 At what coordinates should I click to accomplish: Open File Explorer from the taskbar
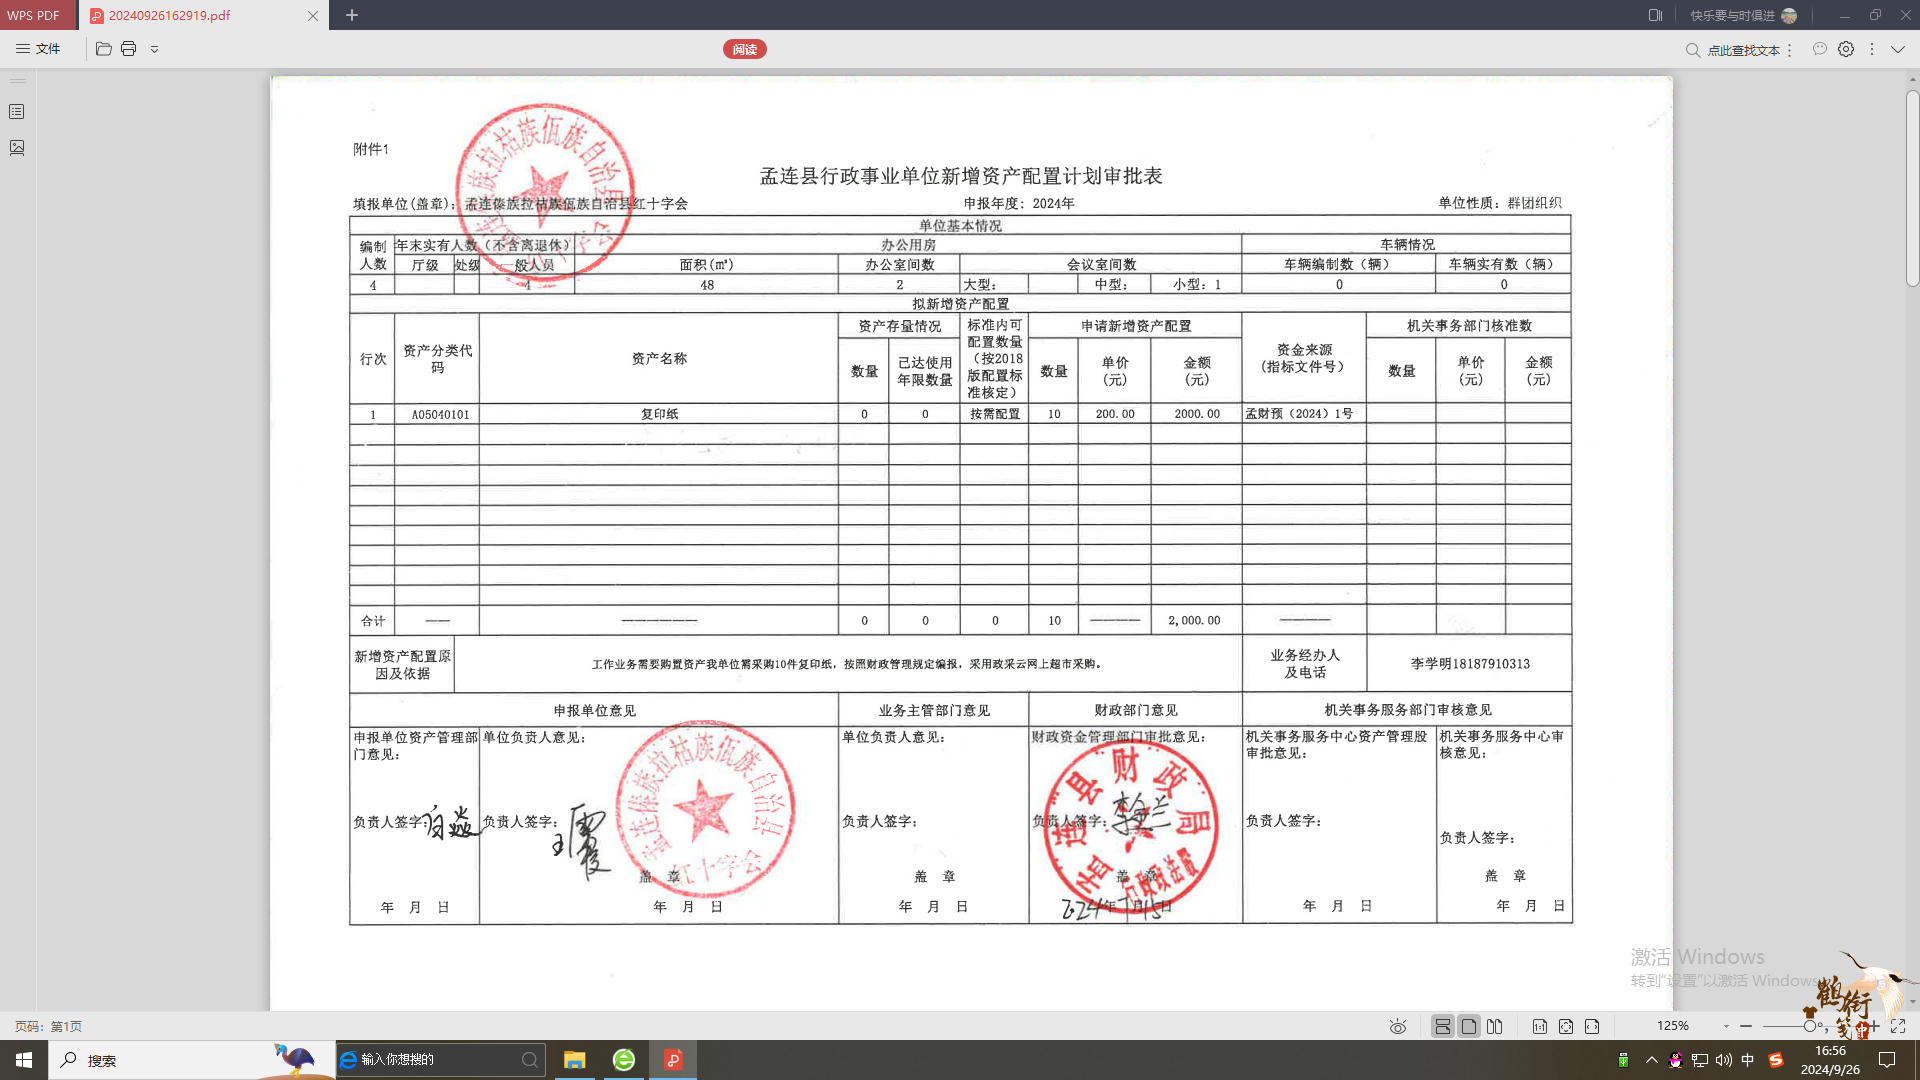tap(574, 1060)
